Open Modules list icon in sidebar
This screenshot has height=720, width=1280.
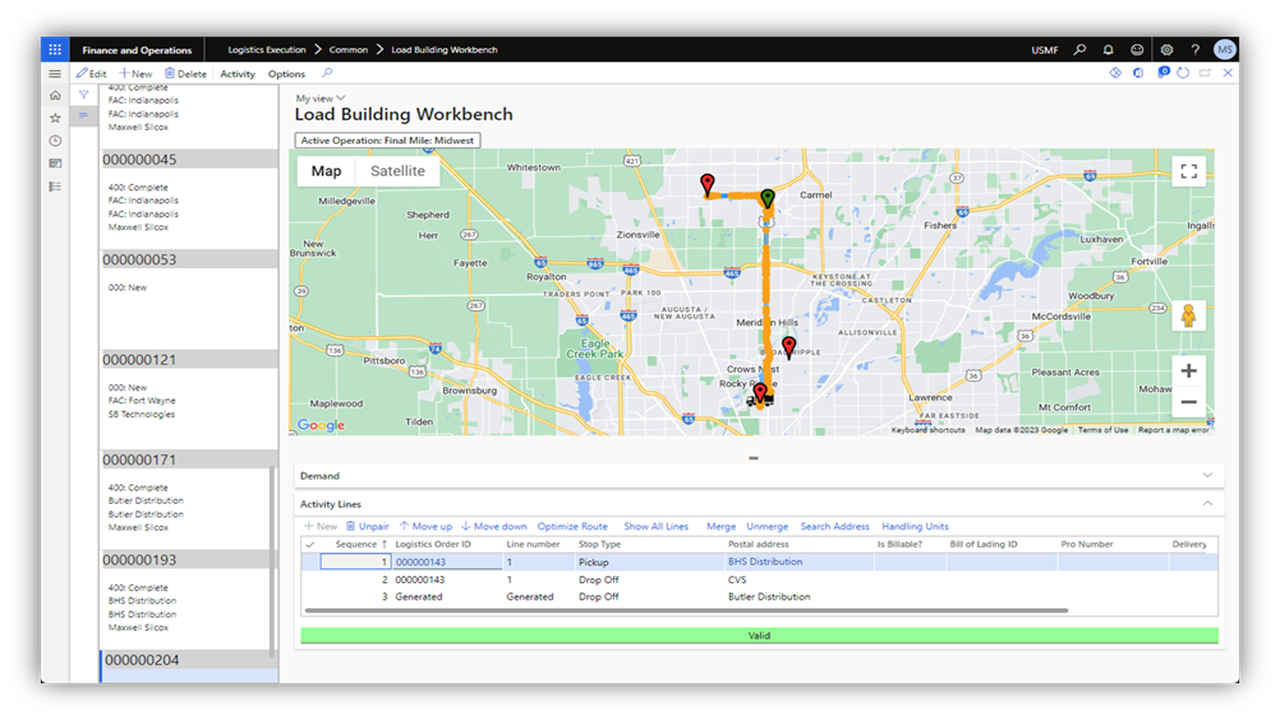click(x=55, y=186)
